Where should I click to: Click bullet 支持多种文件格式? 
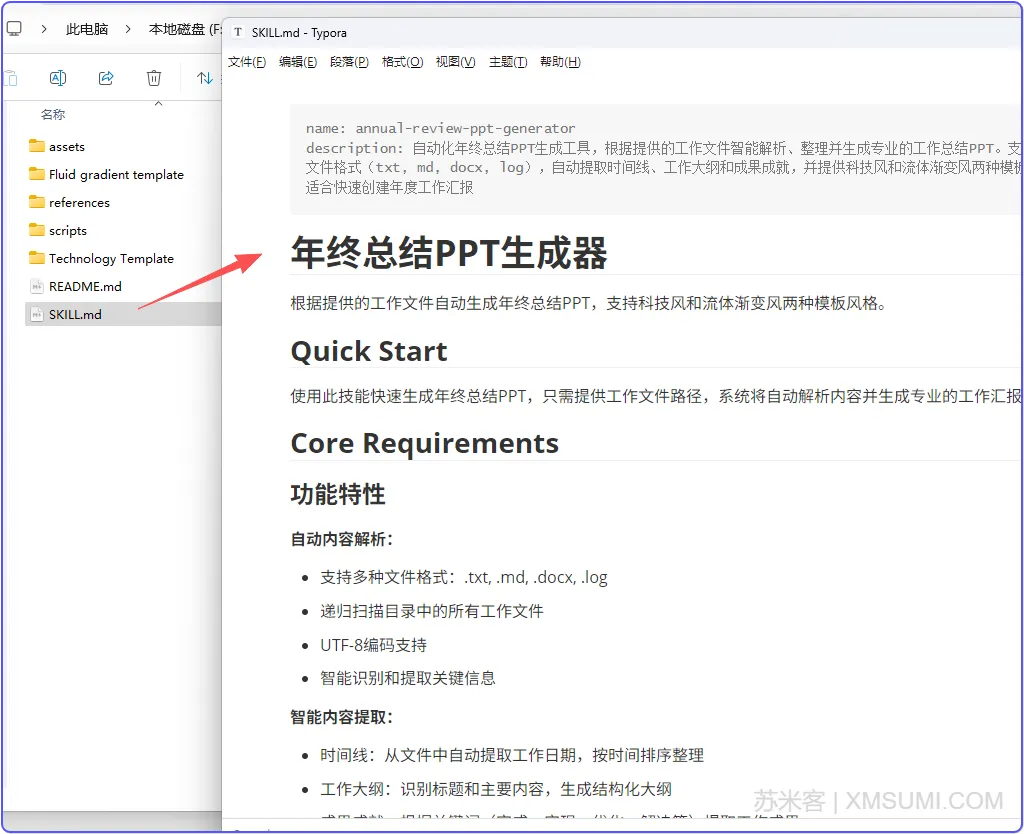pyautogui.click(x=464, y=577)
